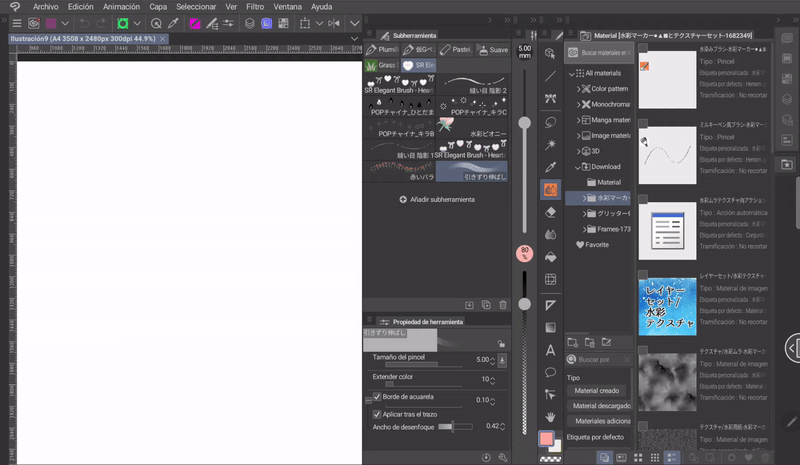This screenshot has width=800, height=465.
Task: Toggle the Borde de acuarela checkbox
Action: coord(377,397)
